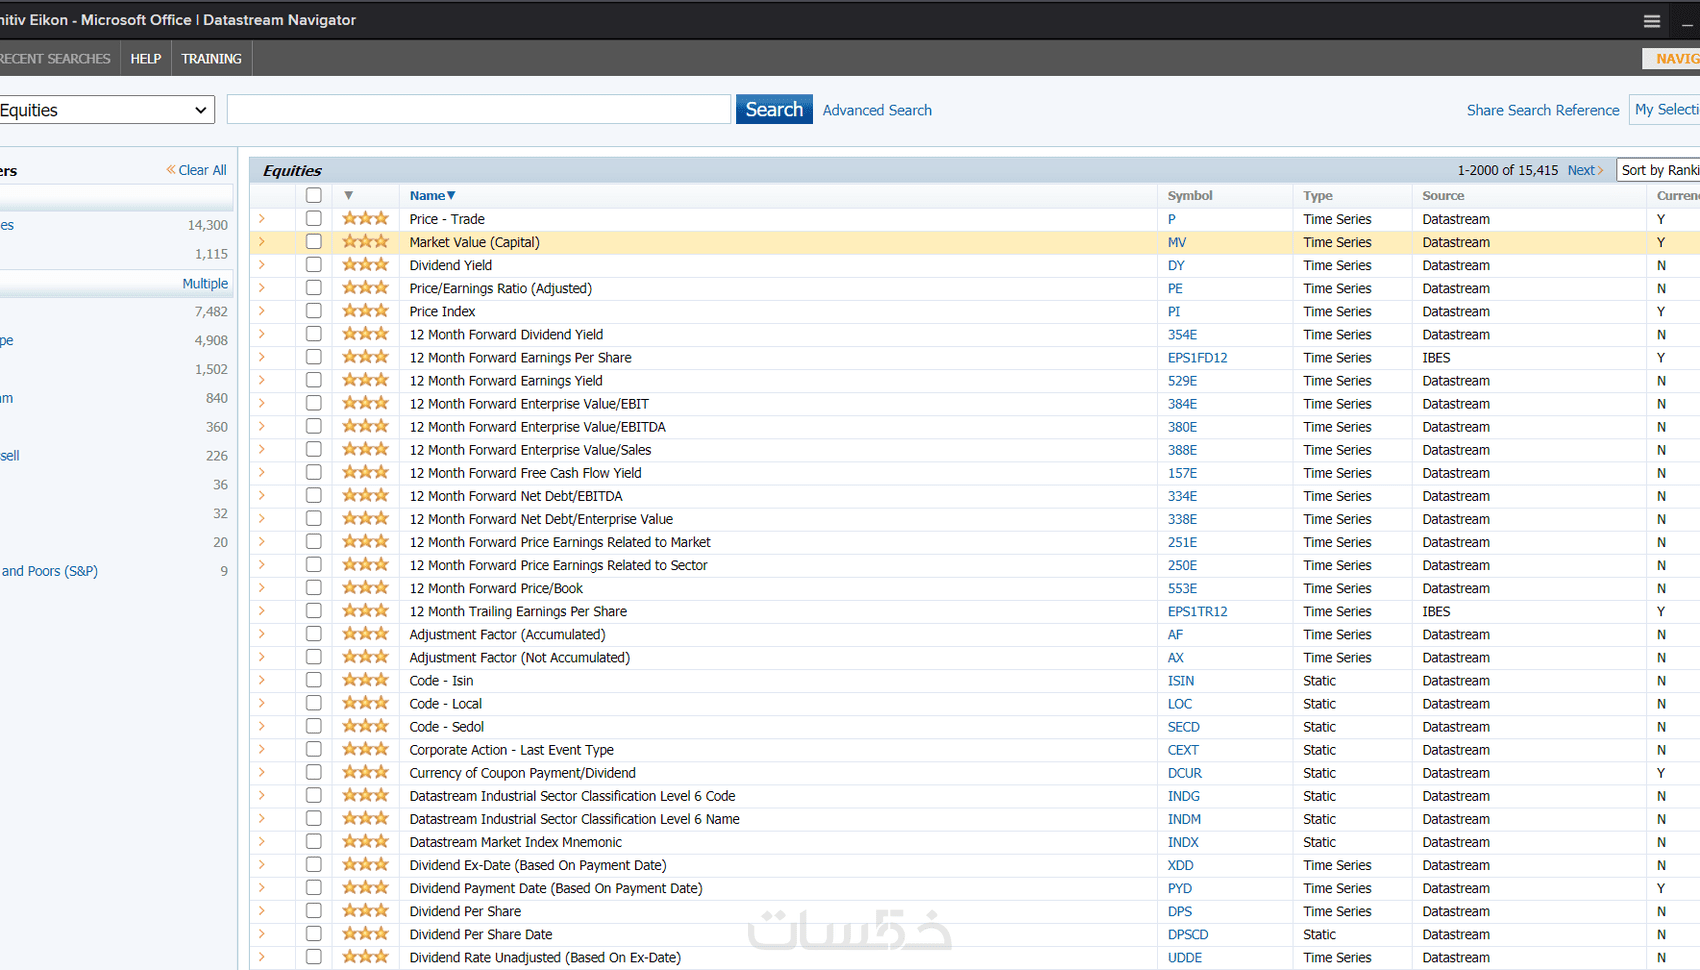Click stars for 12 Month Forward Net Debt/EBITDA
The width and height of the screenshot is (1700, 970).
(x=365, y=496)
